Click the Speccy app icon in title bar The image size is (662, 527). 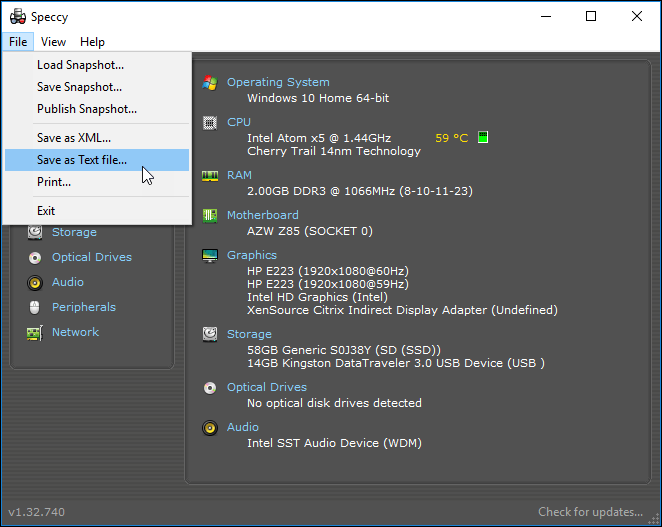click(18, 16)
